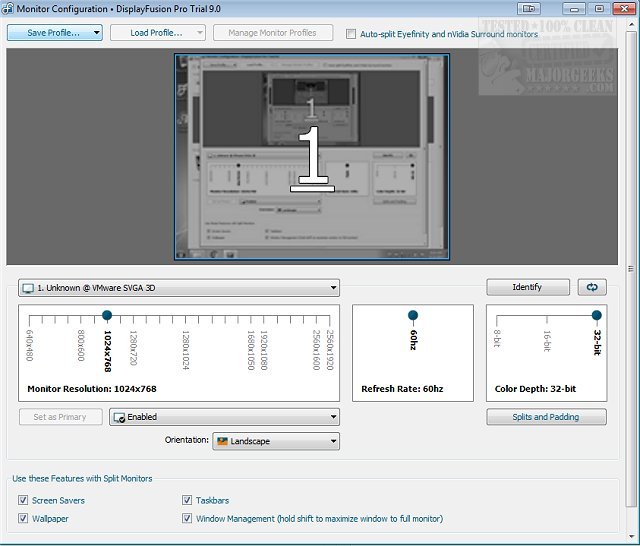Click the Landscape orientation icon
This screenshot has height=546, width=640.
[222, 441]
